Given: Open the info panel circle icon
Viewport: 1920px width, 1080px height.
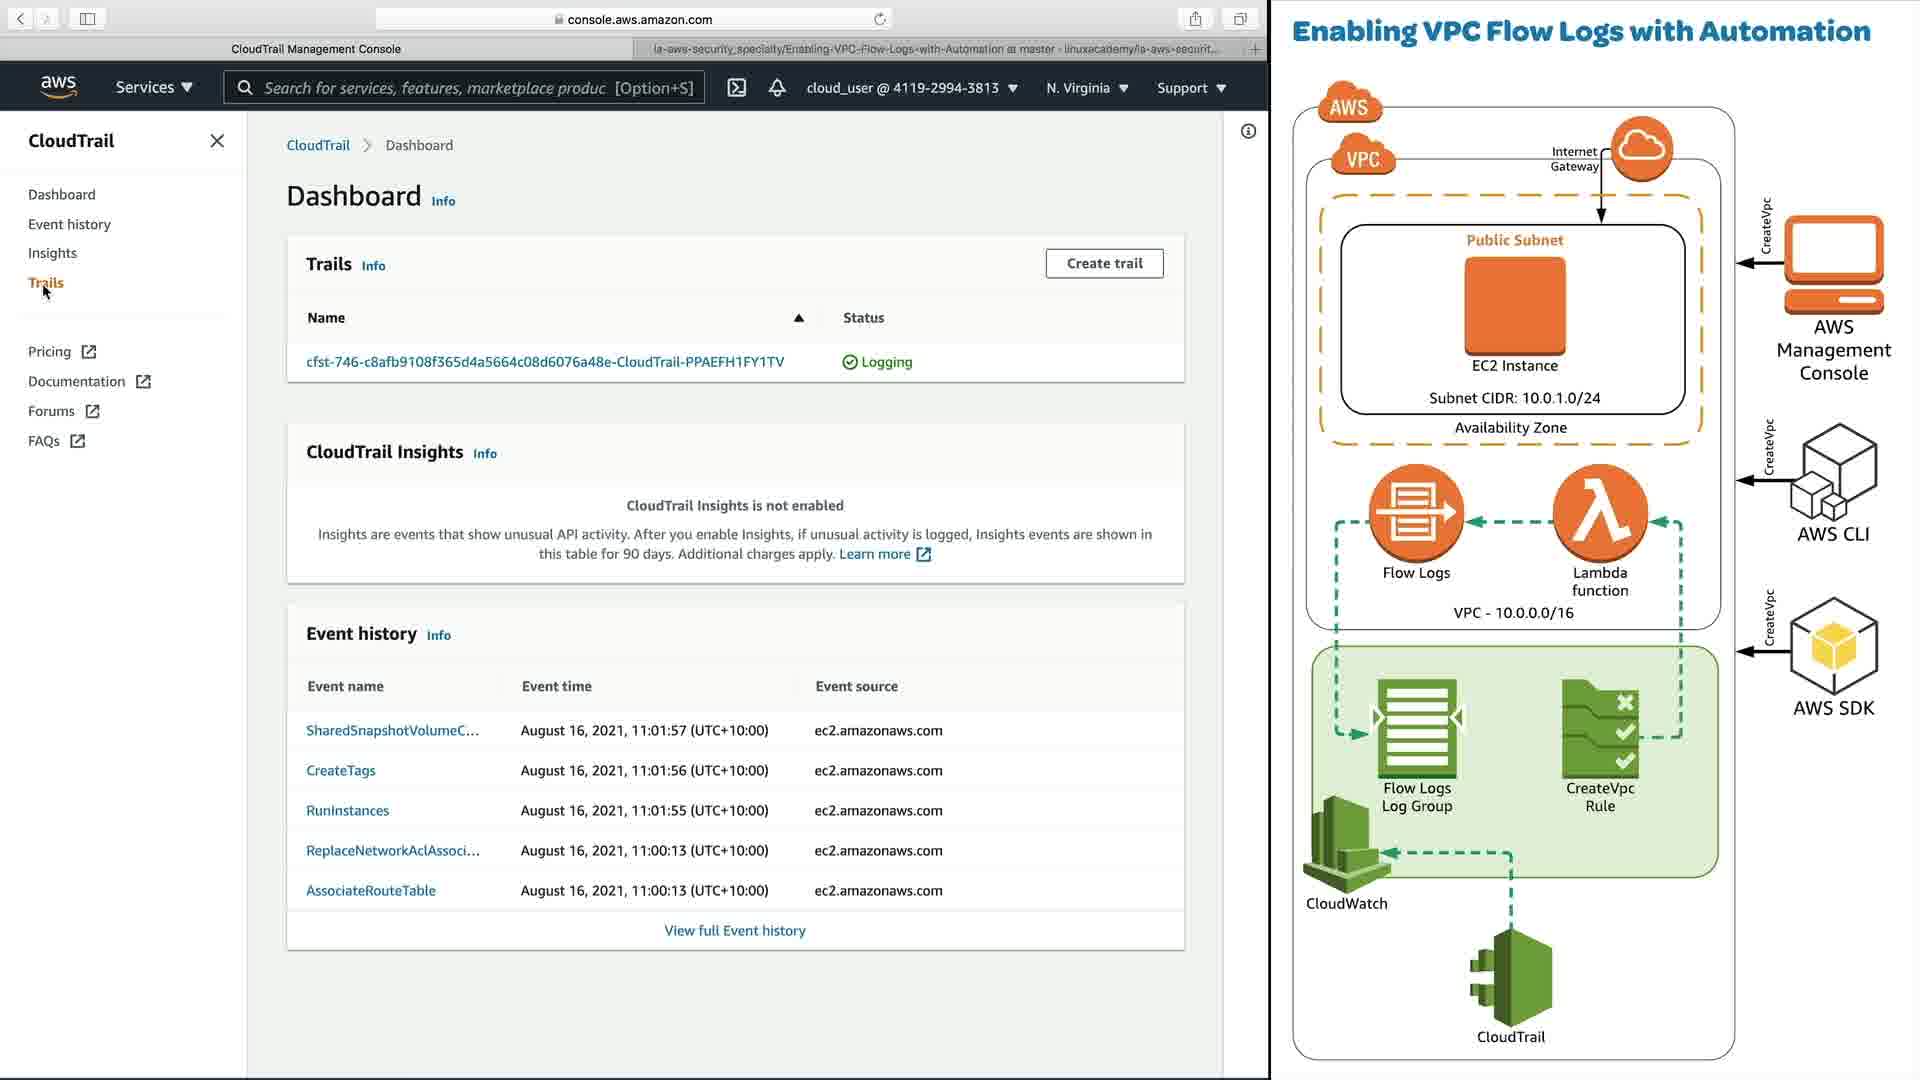Looking at the screenshot, I should point(1248,131).
